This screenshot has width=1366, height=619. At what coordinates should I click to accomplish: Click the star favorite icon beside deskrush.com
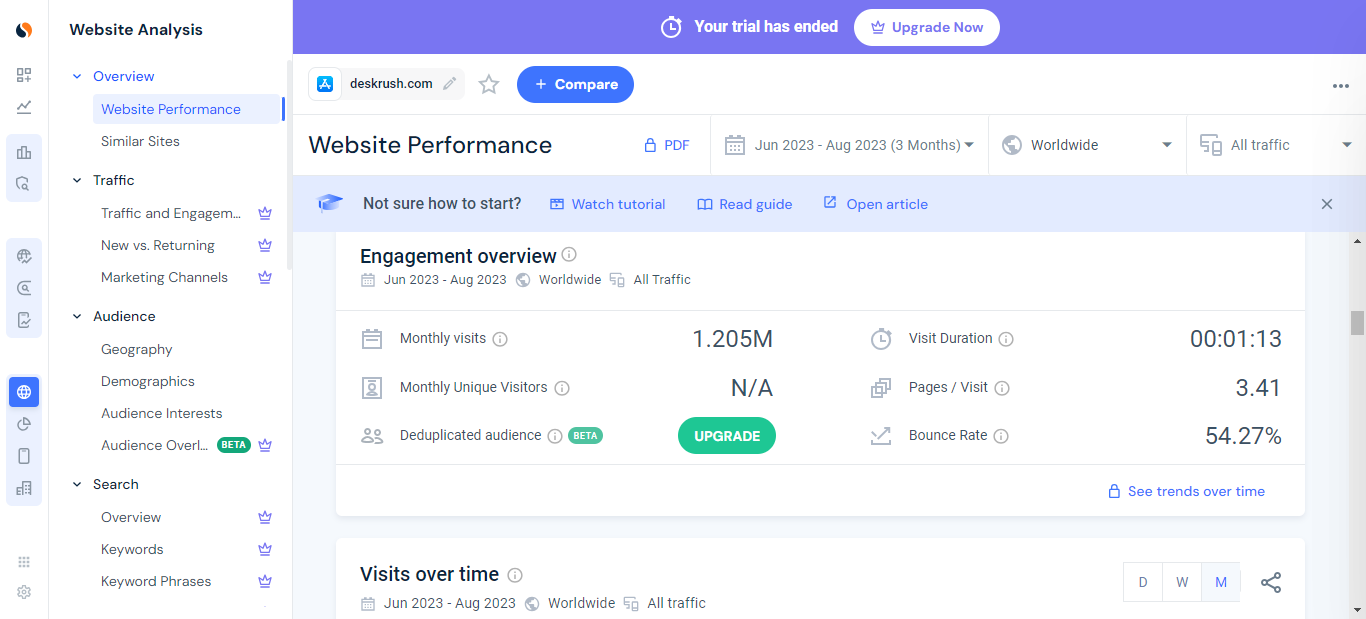click(x=489, y=85)
